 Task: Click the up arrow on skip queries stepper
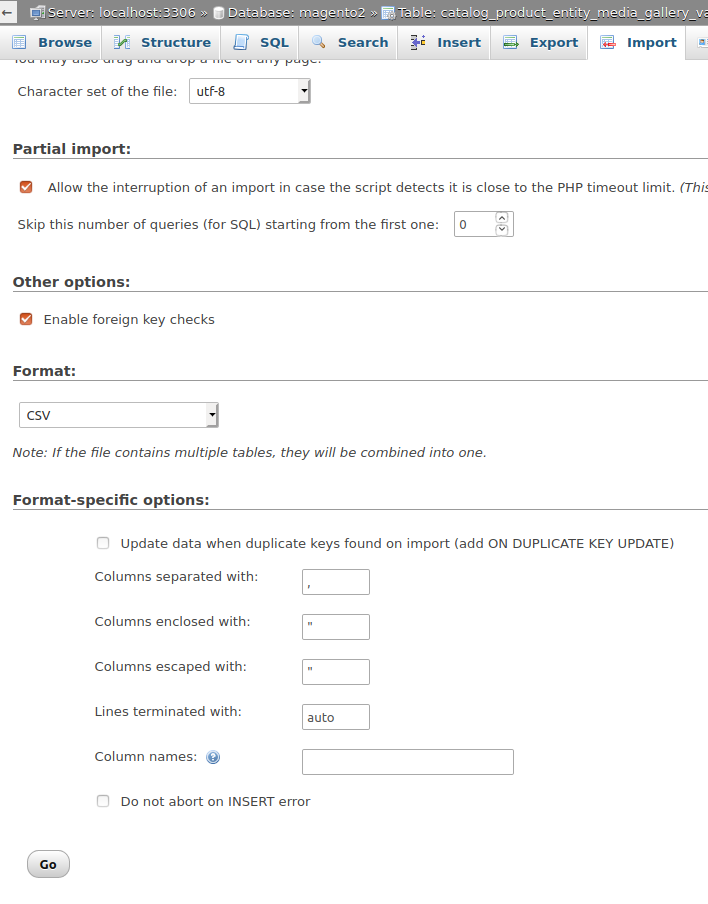pyautogui.click(x=503, y=218)
